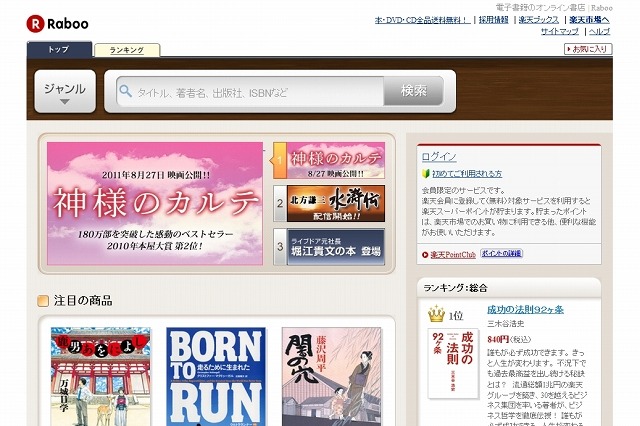Open the サイトマップ link
Screen dimensions: 640x426
click(x=560, y=31)
